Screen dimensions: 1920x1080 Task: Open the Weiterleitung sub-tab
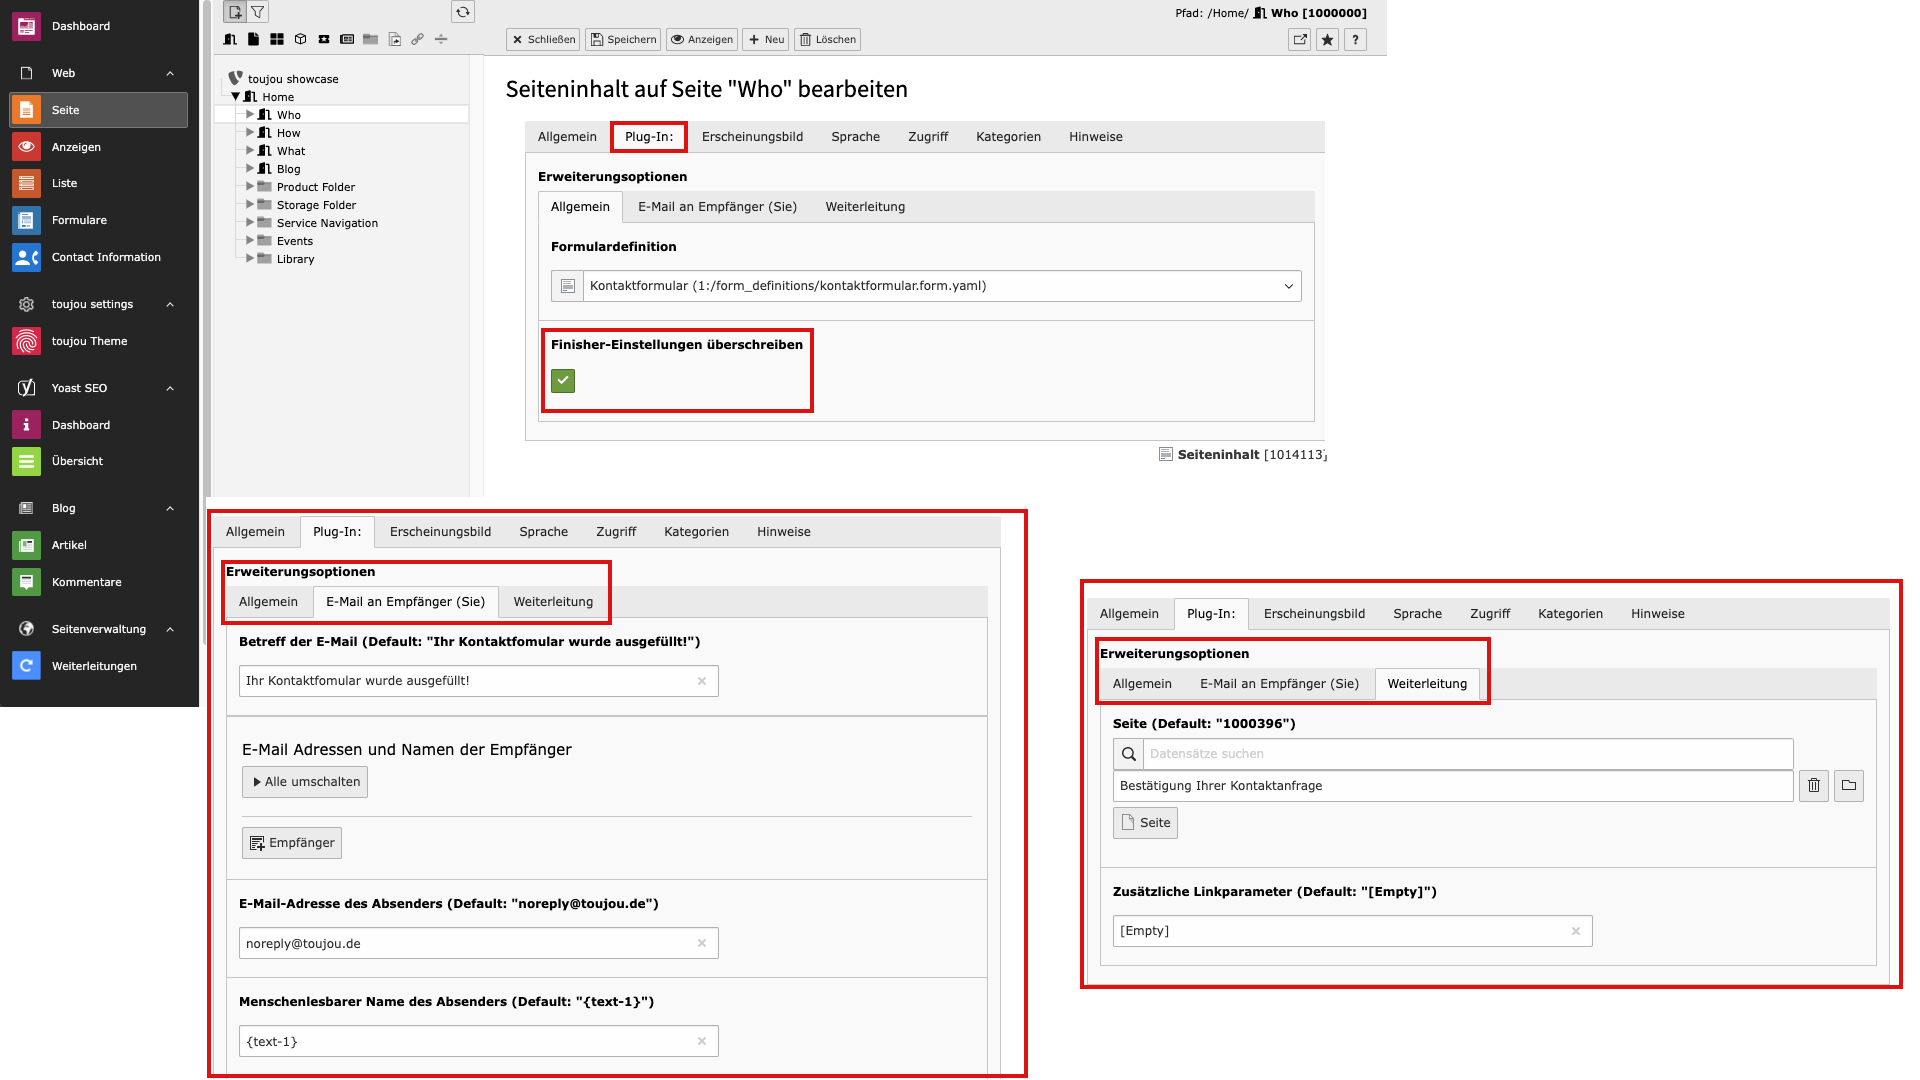pos(865,207)
